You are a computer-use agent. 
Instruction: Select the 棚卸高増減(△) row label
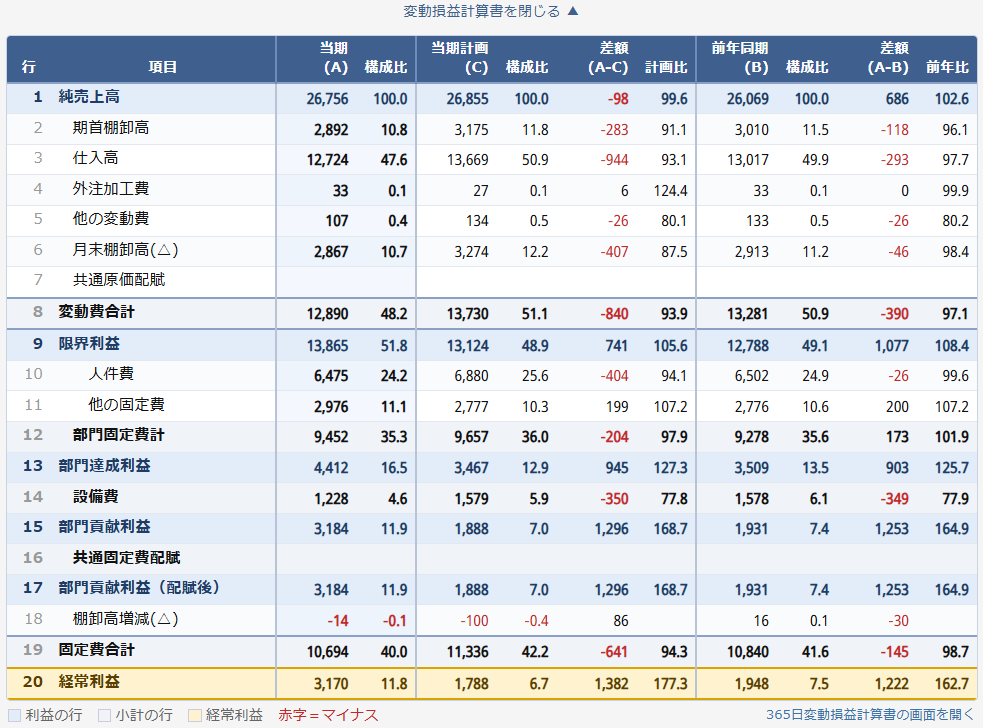125,619
